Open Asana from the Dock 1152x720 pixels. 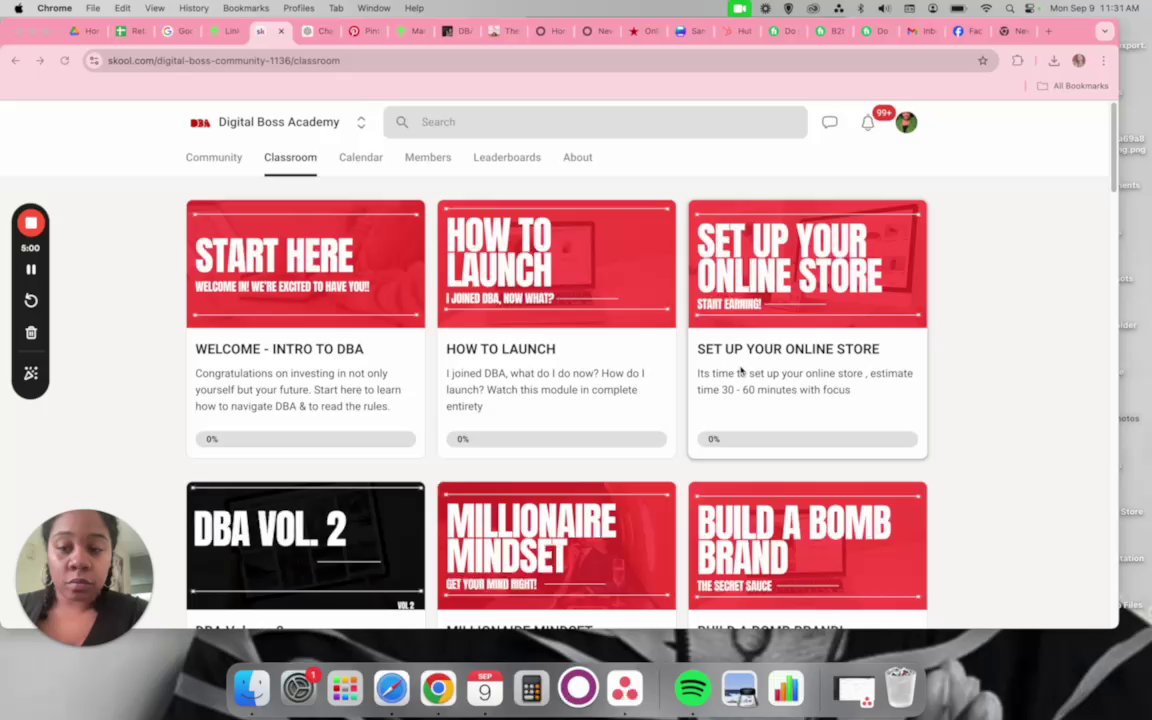click(x=624, y=688)
